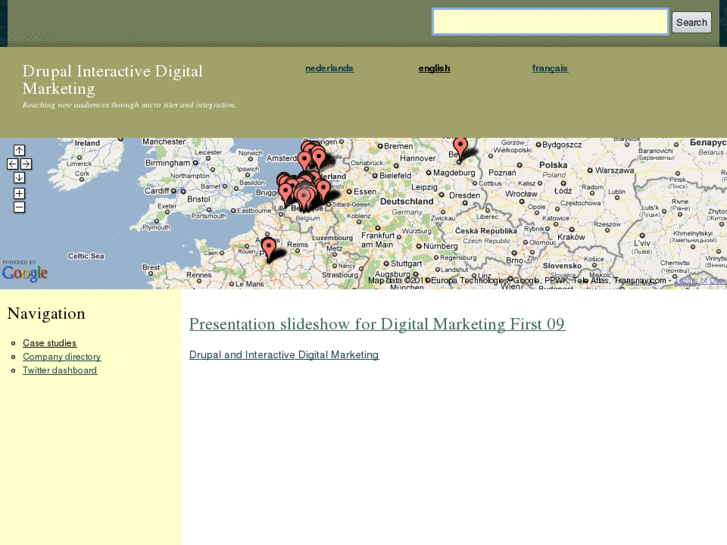Click the site slogan 'Reaching new audiences'
Image resolution: width=727 pixels, height=545 pixels.
pyautogui.click(x=129, y=105)
